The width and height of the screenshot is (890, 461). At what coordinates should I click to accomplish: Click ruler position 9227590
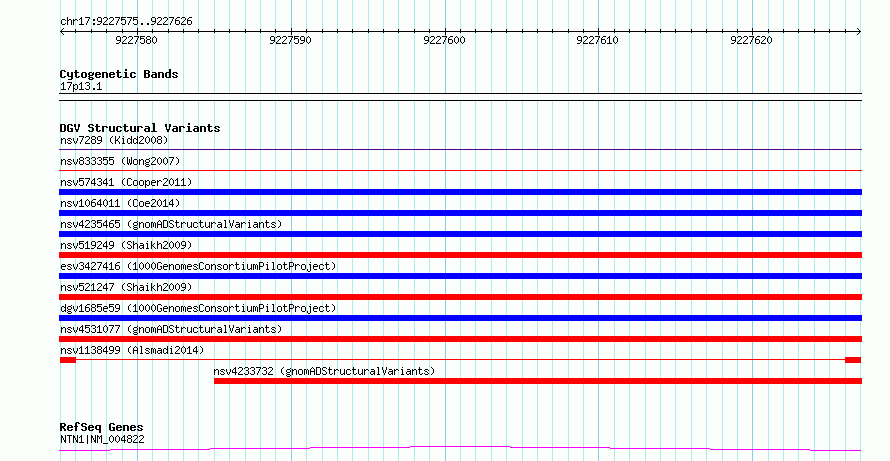click(x=290, y=40)
